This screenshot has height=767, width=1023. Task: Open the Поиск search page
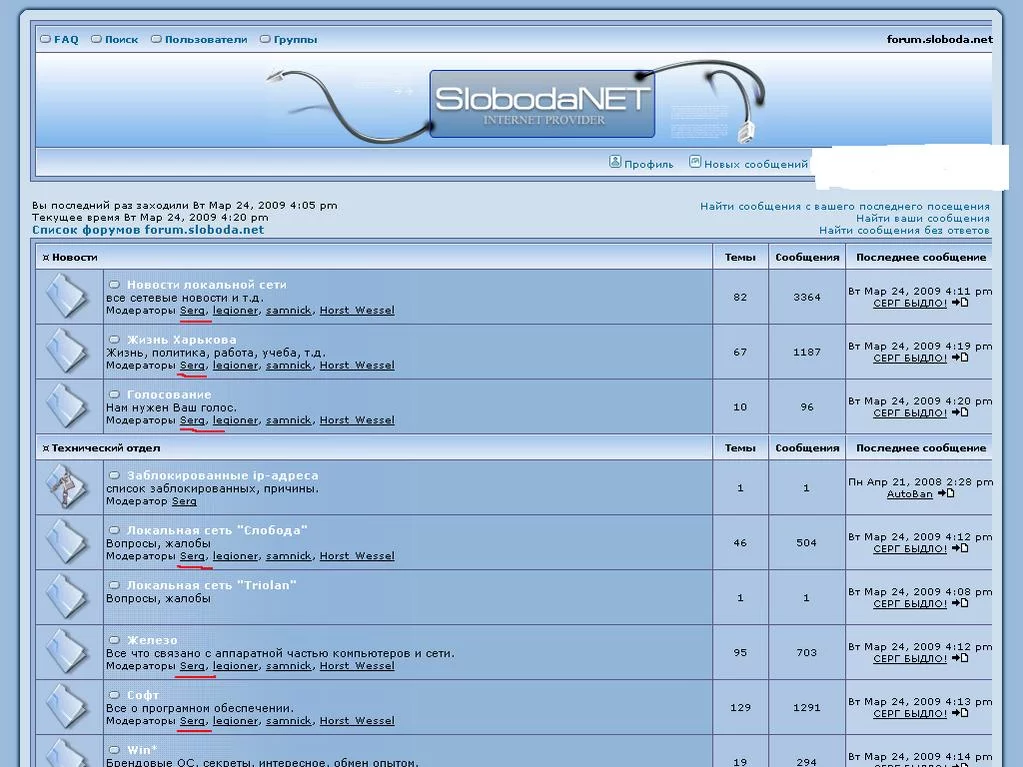[121, 40]
